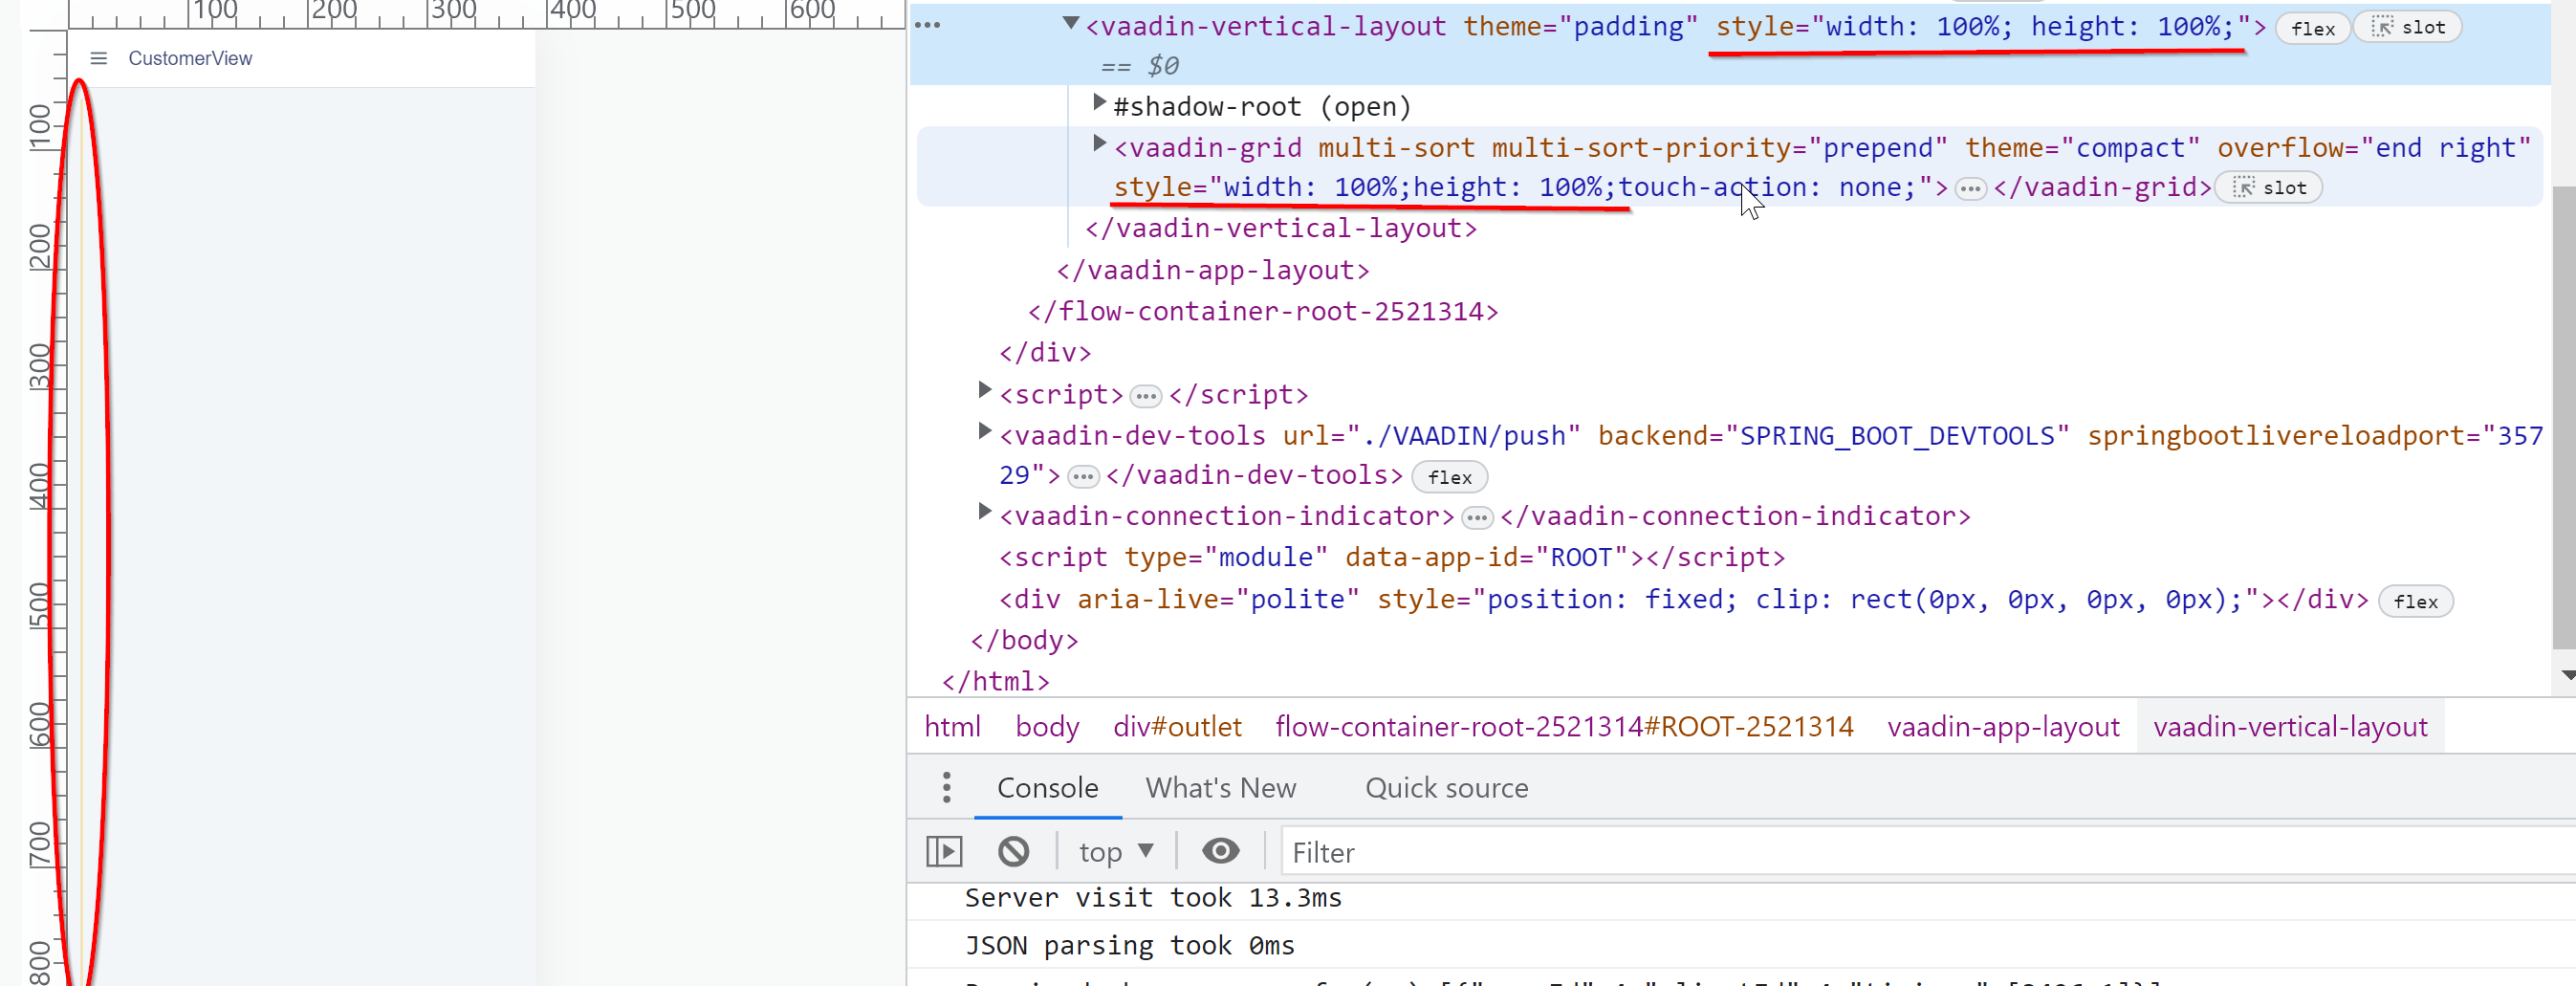2576x986 pixels.
Task: Click the ellipsis inside vaadin-dev-tools tag
Action: [1083, 477]
